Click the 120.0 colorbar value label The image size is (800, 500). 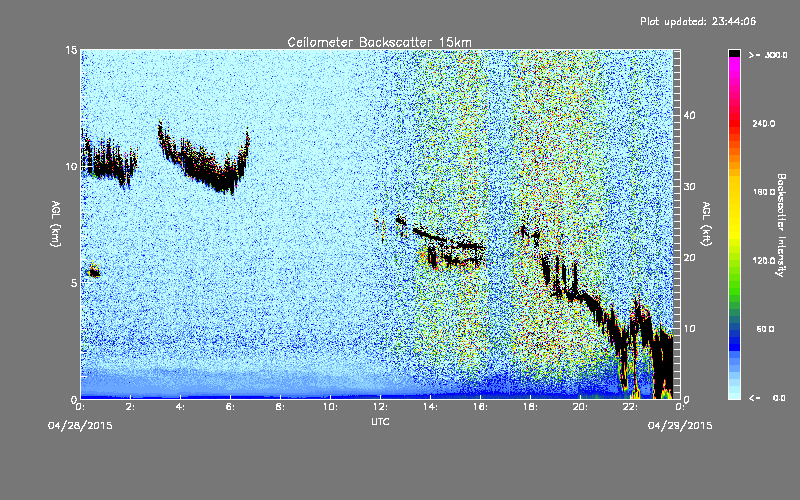(x=764, y=261)
